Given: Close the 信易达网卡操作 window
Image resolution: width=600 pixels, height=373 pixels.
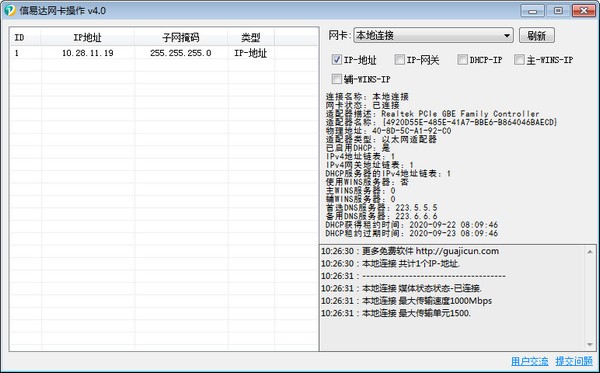Looking at the screenshot, I should [x=584, y=11].
